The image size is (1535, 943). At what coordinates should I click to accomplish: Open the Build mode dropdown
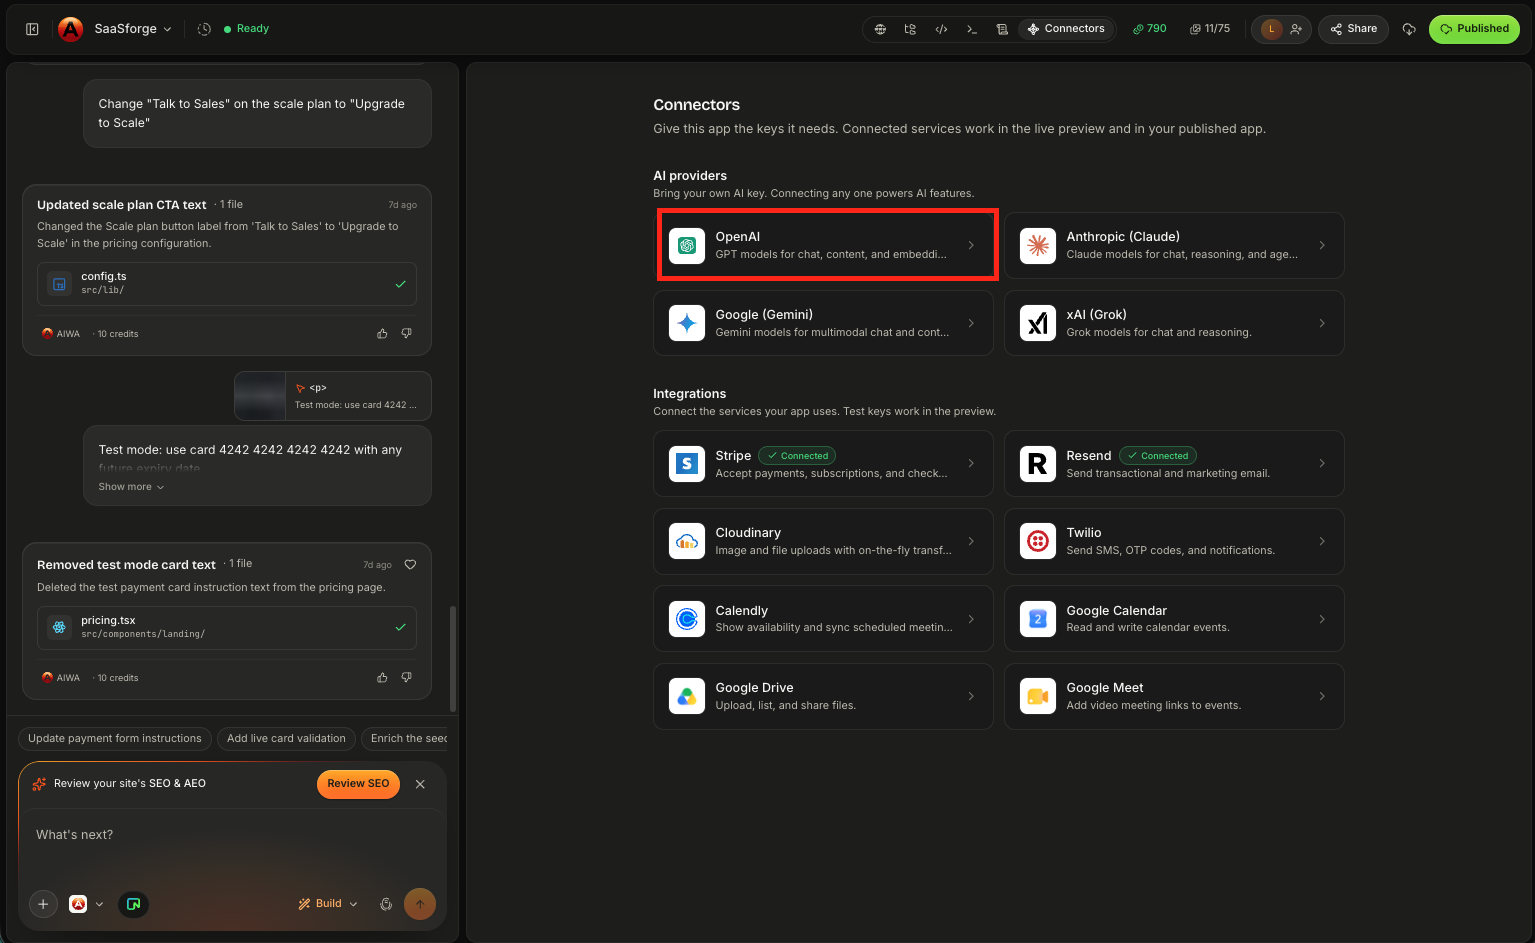tap(328, 904)
